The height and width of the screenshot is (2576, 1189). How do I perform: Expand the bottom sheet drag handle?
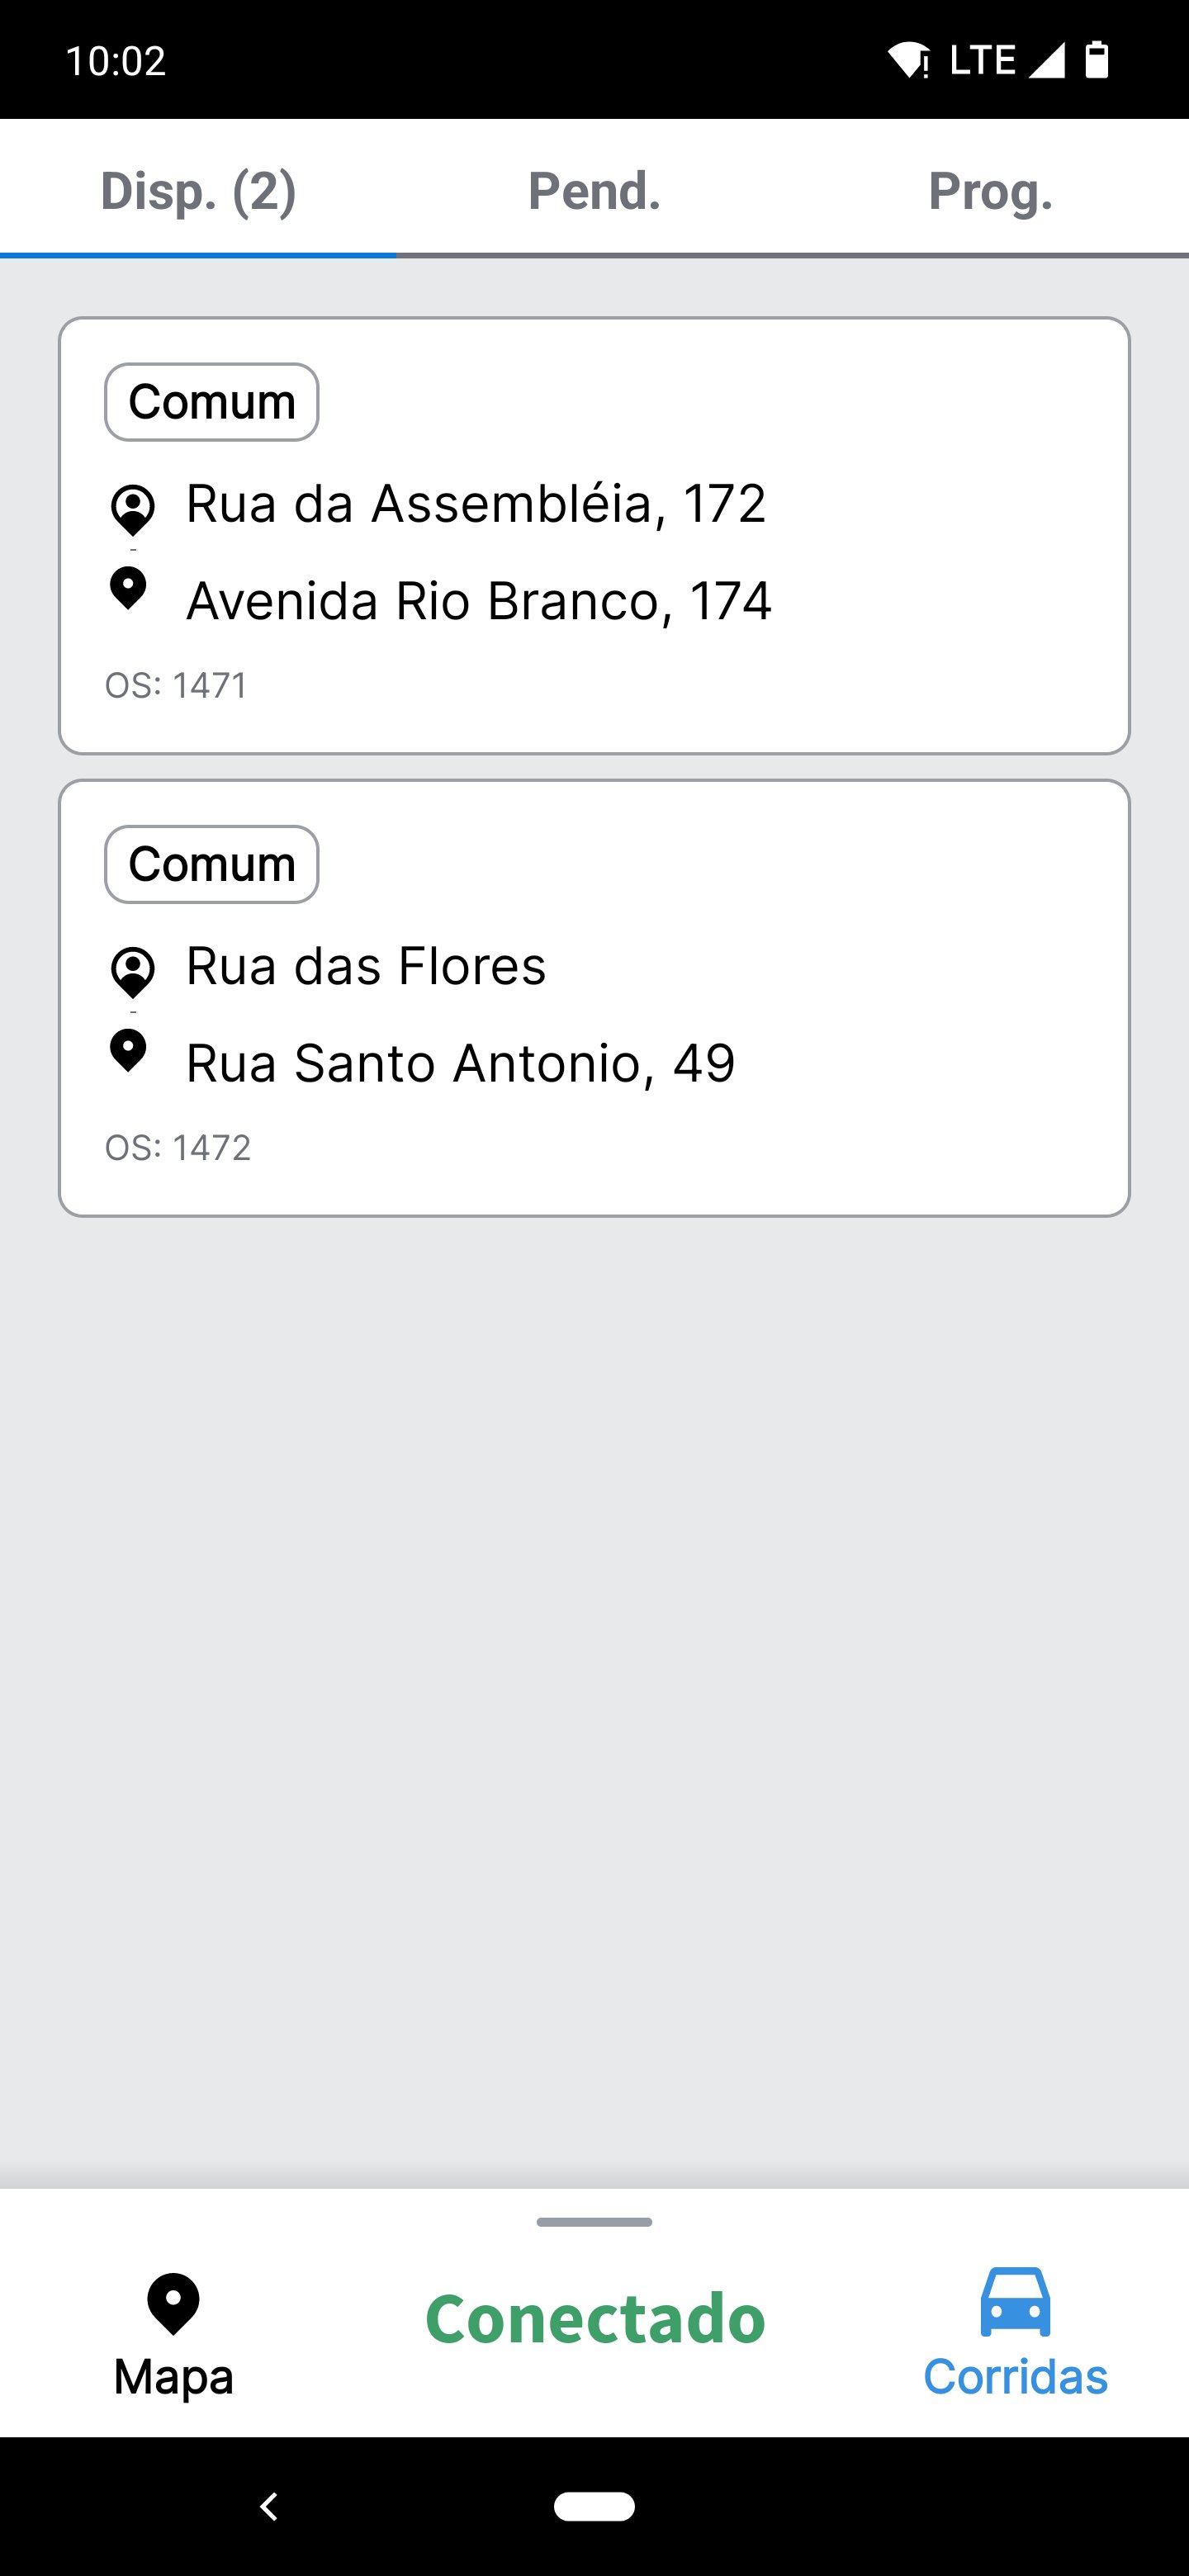[x=594, y=2222]
